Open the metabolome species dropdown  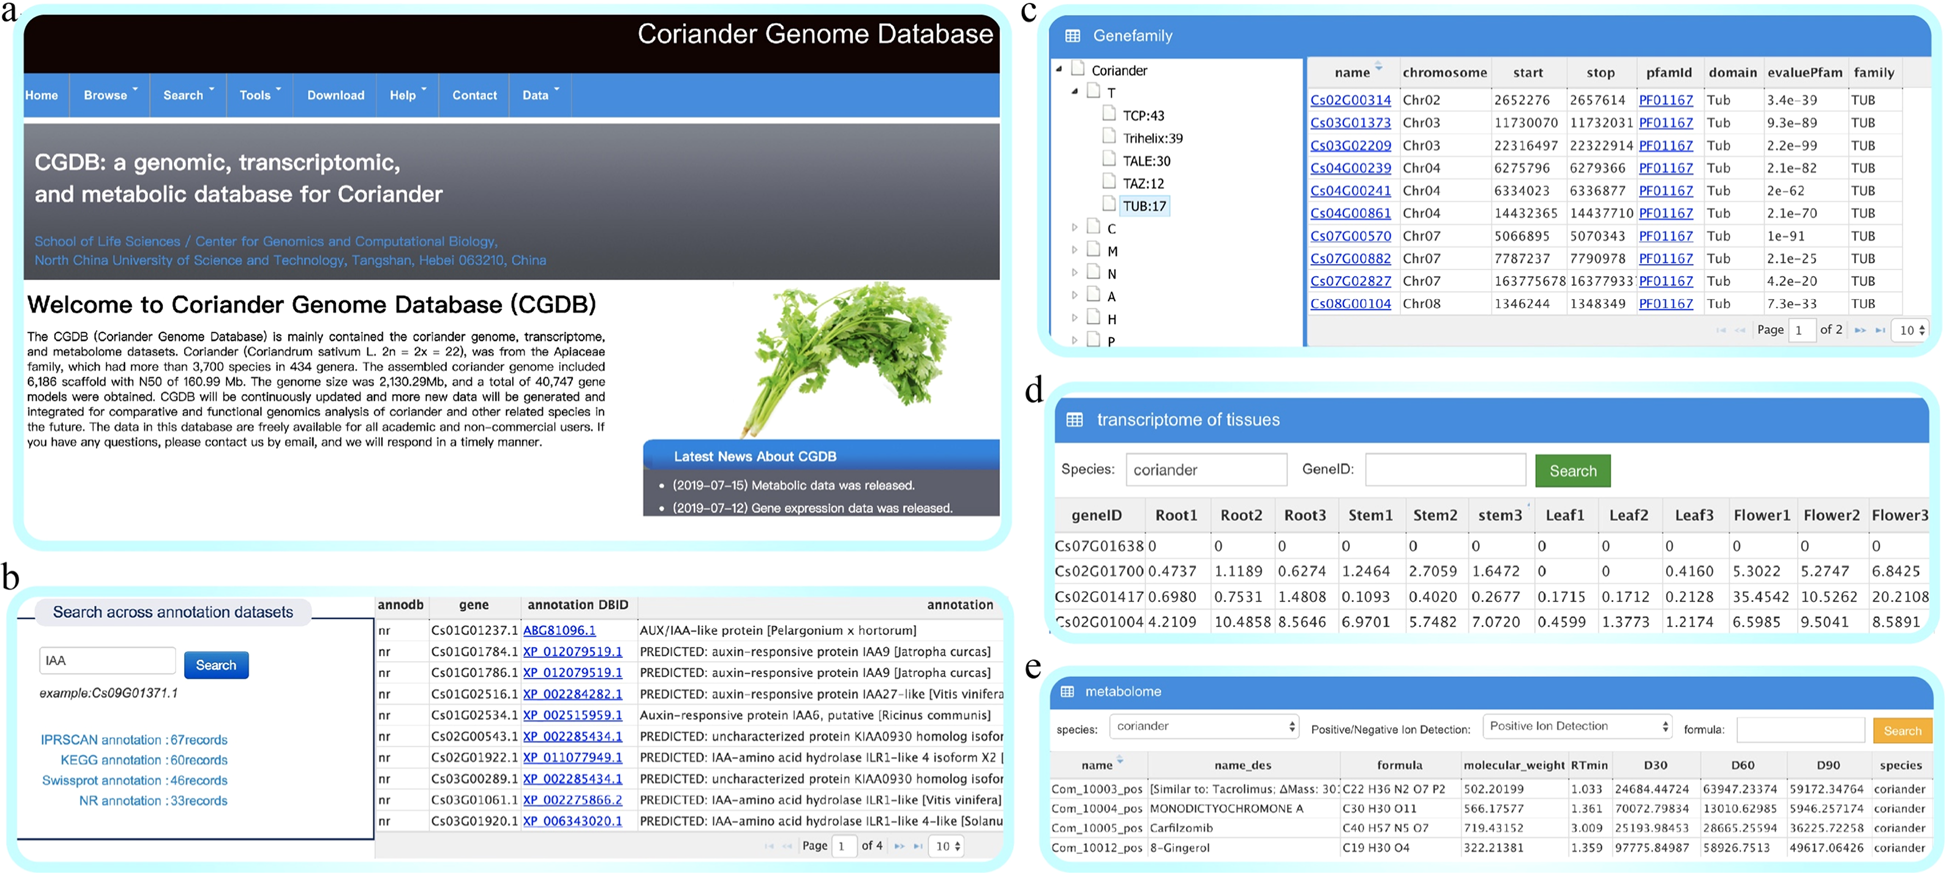point(1204,727)
